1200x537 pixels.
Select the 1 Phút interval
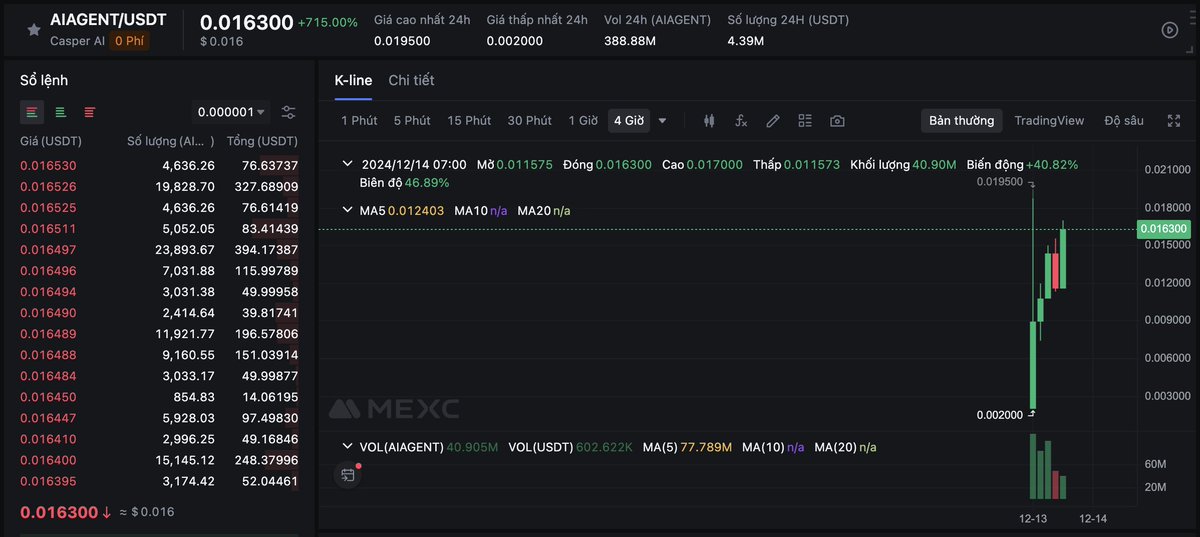pos(359,121)
